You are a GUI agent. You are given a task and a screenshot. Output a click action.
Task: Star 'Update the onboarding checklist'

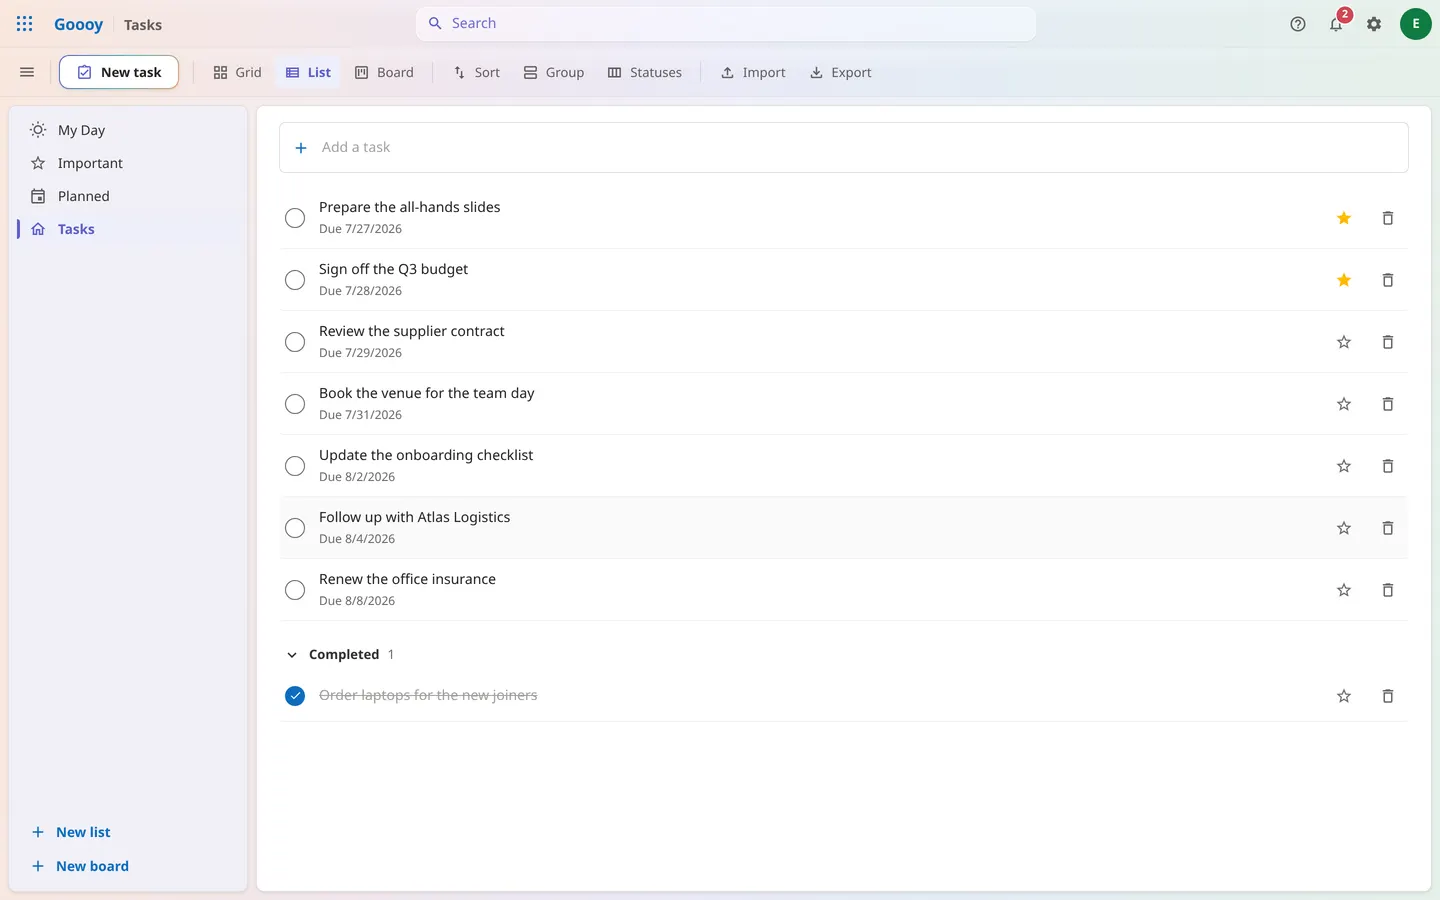pos(1344,466)
